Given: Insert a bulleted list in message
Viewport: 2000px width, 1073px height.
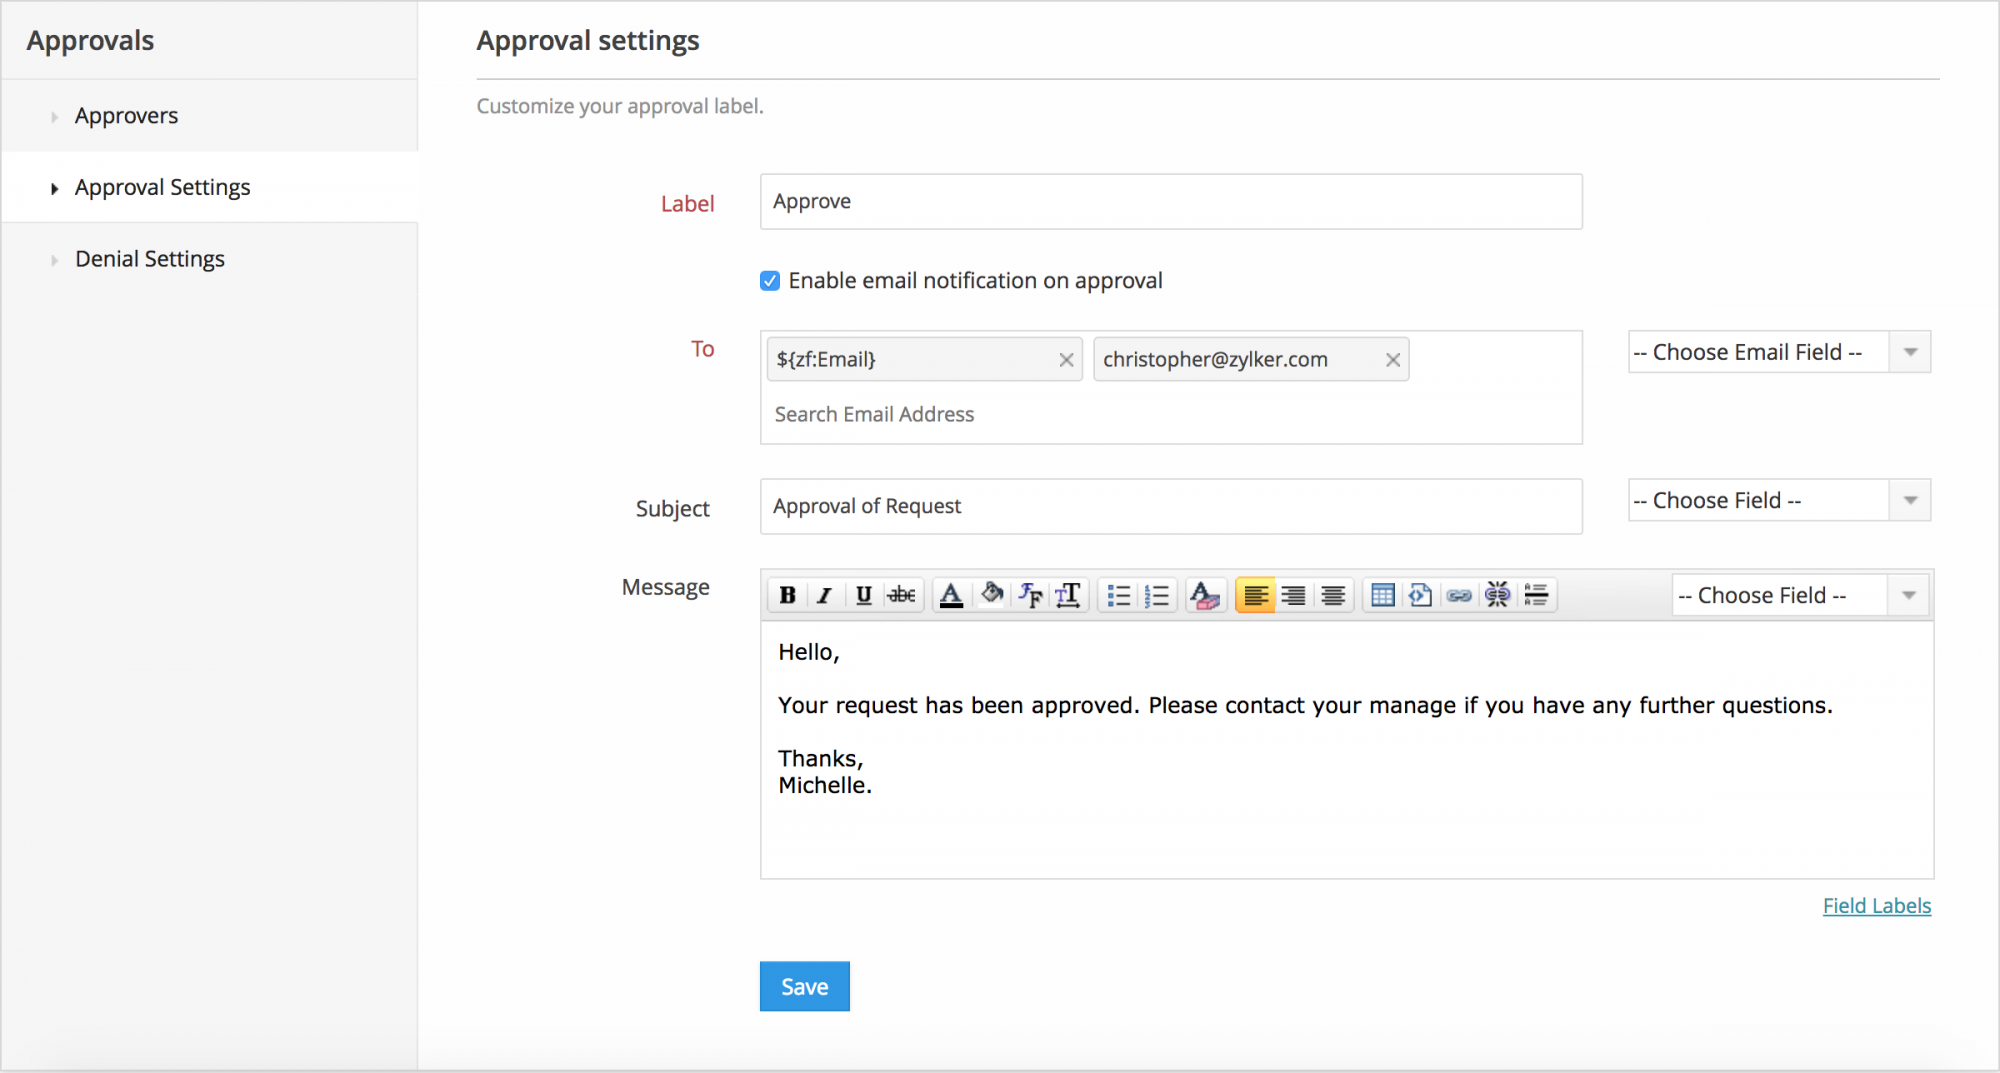Looking at the screenshot, I should tap(1118, 596).
